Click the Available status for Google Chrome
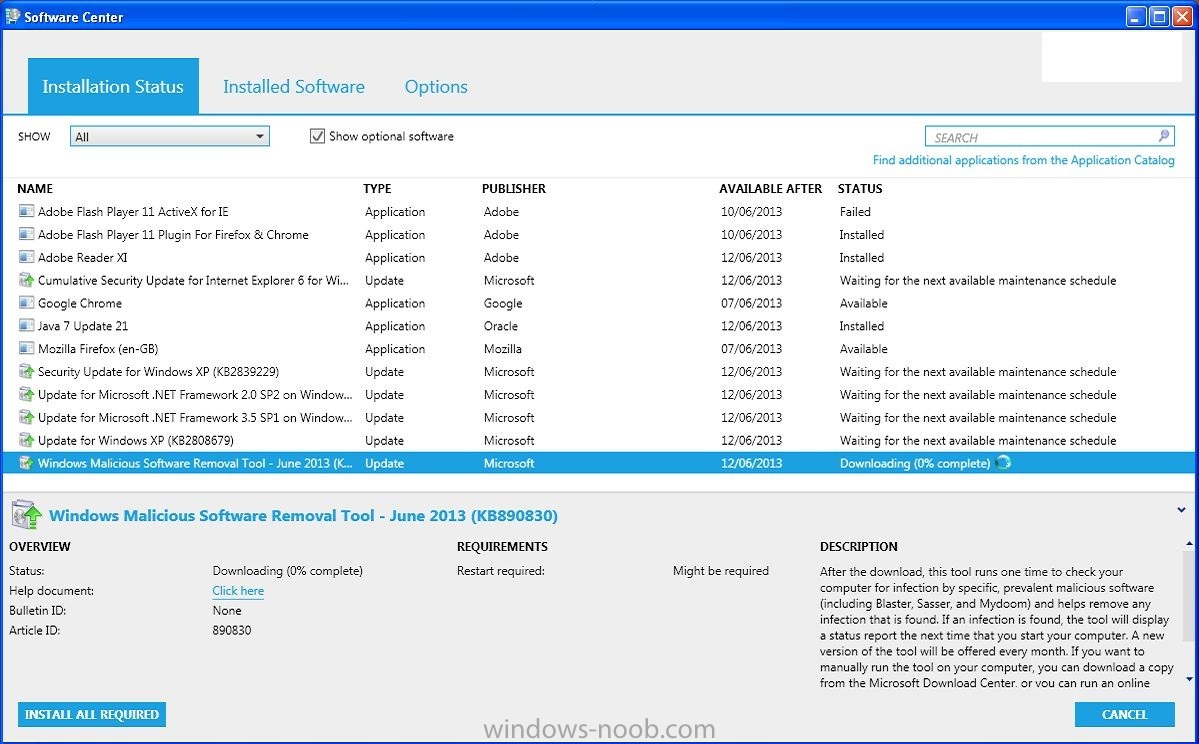The image size is (1199, 744). [x=863, y=303]
